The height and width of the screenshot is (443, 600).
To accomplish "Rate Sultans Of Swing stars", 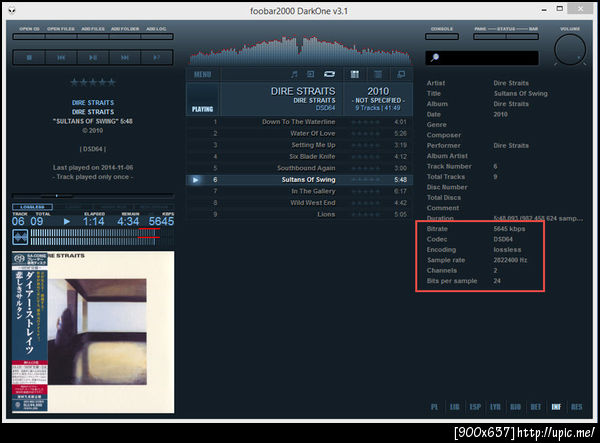I will tap(365, 180).
